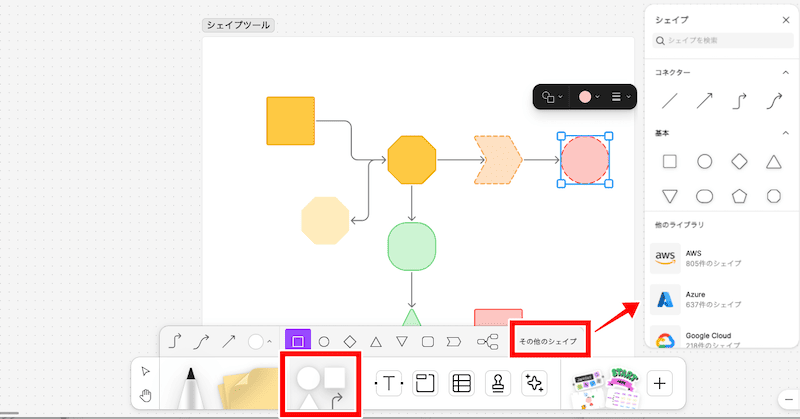Select the Table tool

click(x=460, y=383)
